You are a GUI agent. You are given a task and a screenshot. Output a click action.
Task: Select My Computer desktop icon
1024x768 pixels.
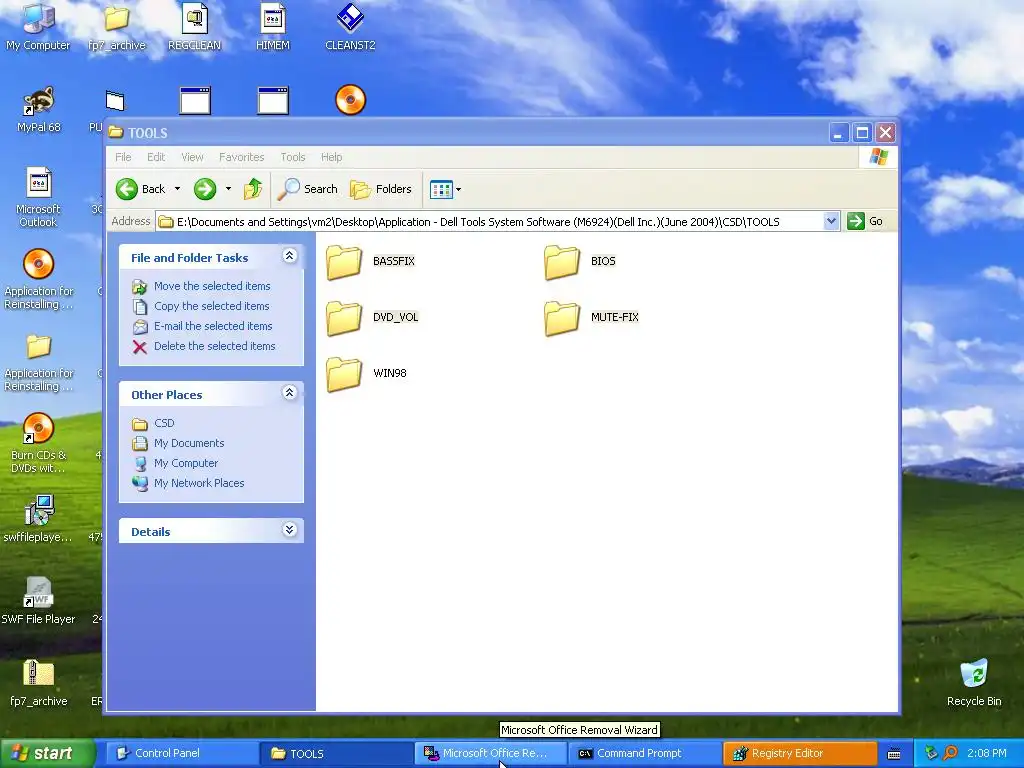point(39,20)
